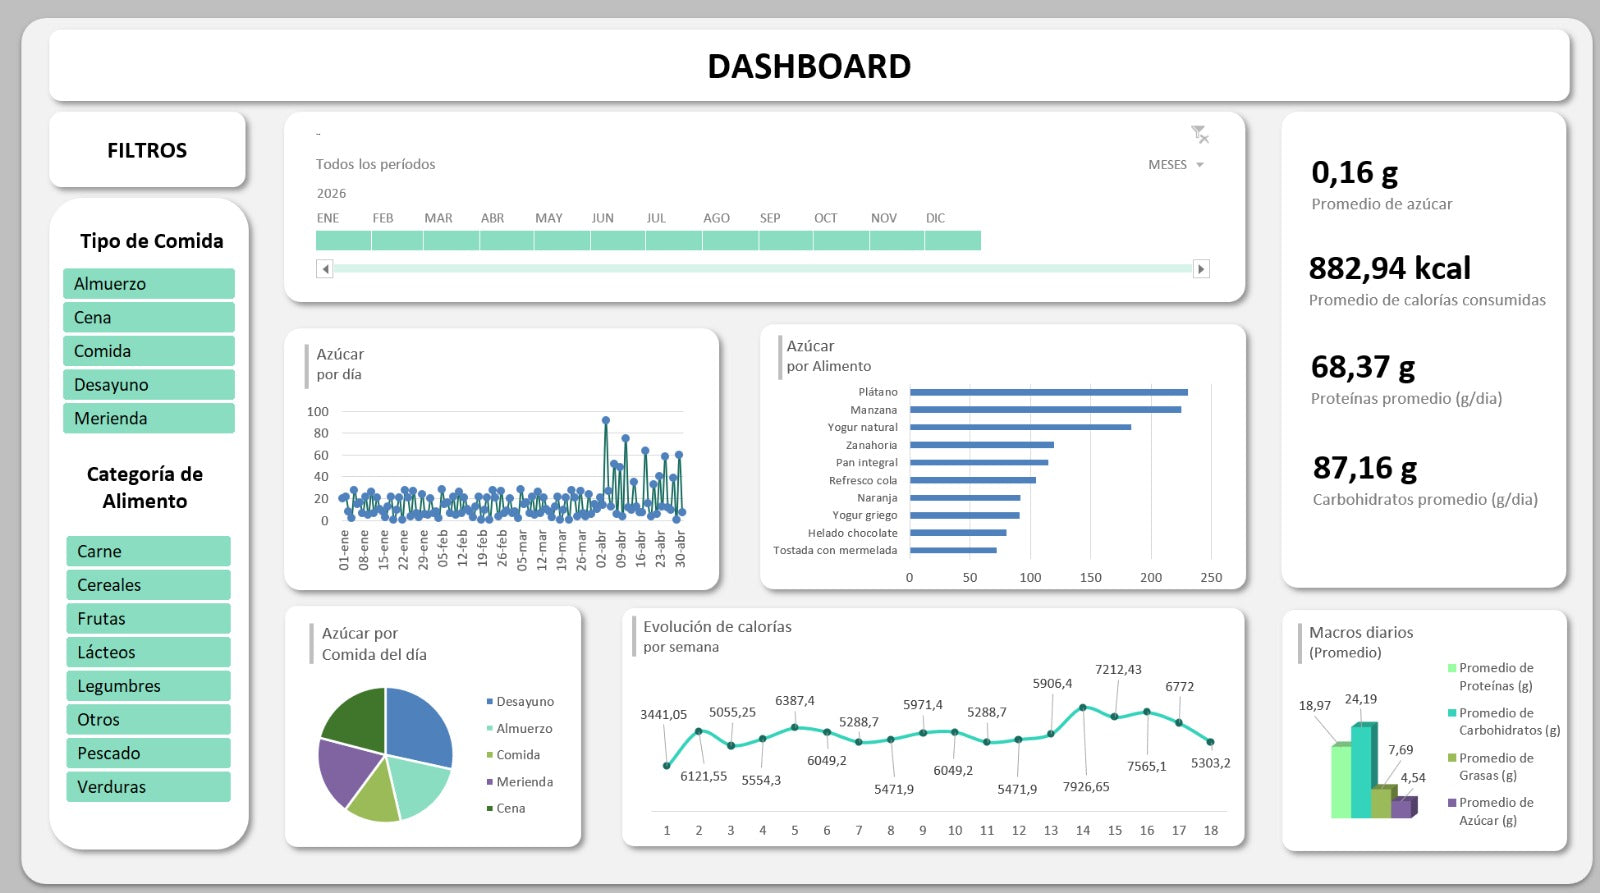Click the Promedio de Carbohidratos legend entry
This screenshot has height=893, width=1600.
(x=1503, y=722)
